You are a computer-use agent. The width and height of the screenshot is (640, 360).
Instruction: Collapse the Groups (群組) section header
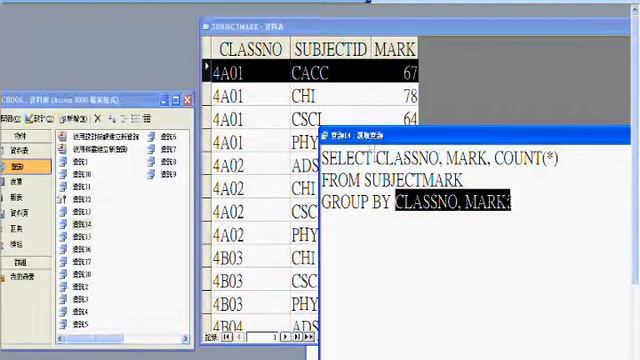pos(26,262)
